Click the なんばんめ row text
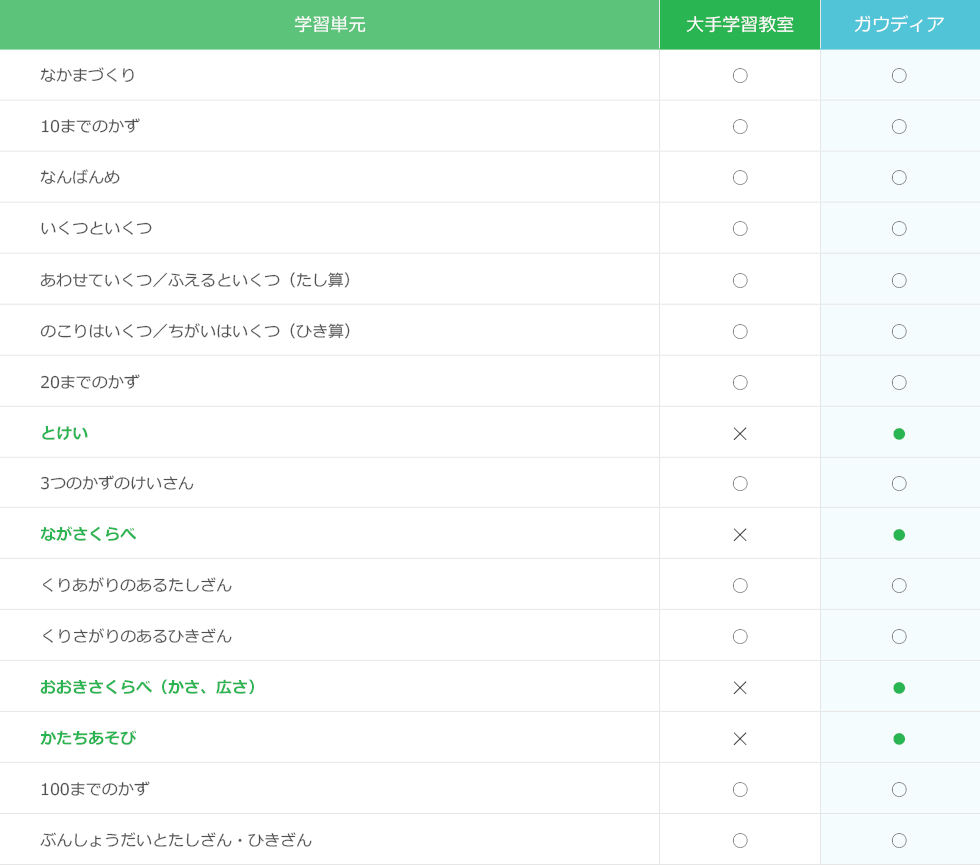 click(x=80, y=177)
